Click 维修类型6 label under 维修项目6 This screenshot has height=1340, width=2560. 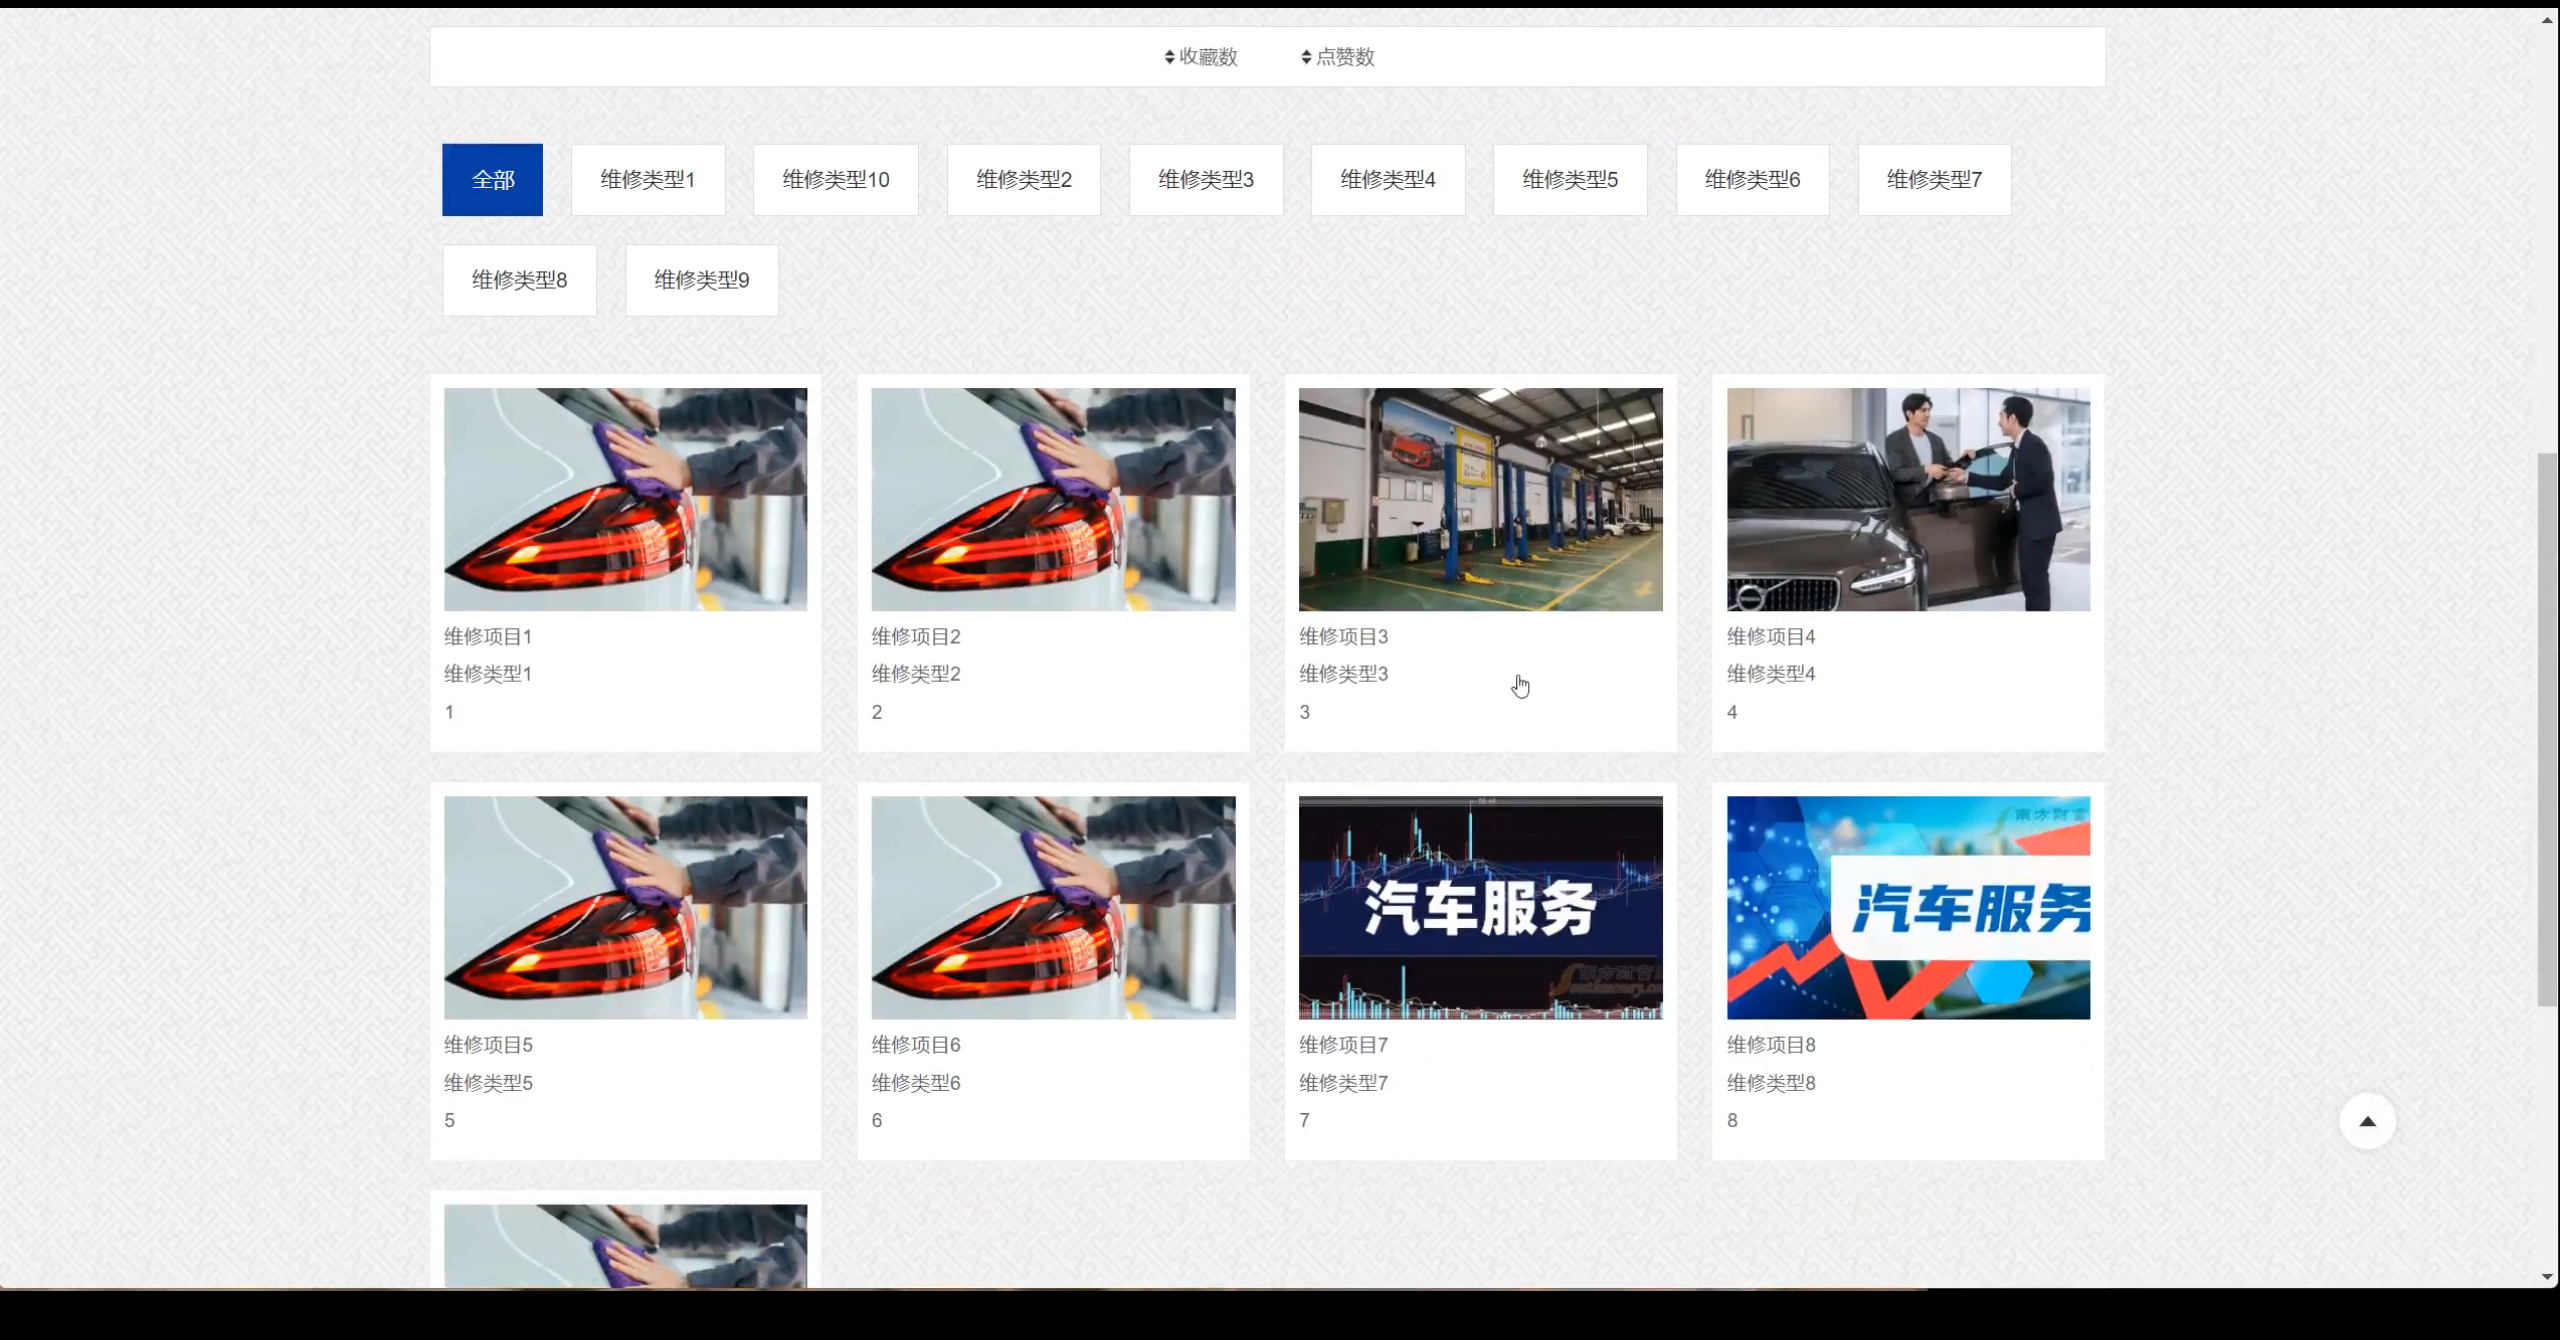(x=916, y=1083)
